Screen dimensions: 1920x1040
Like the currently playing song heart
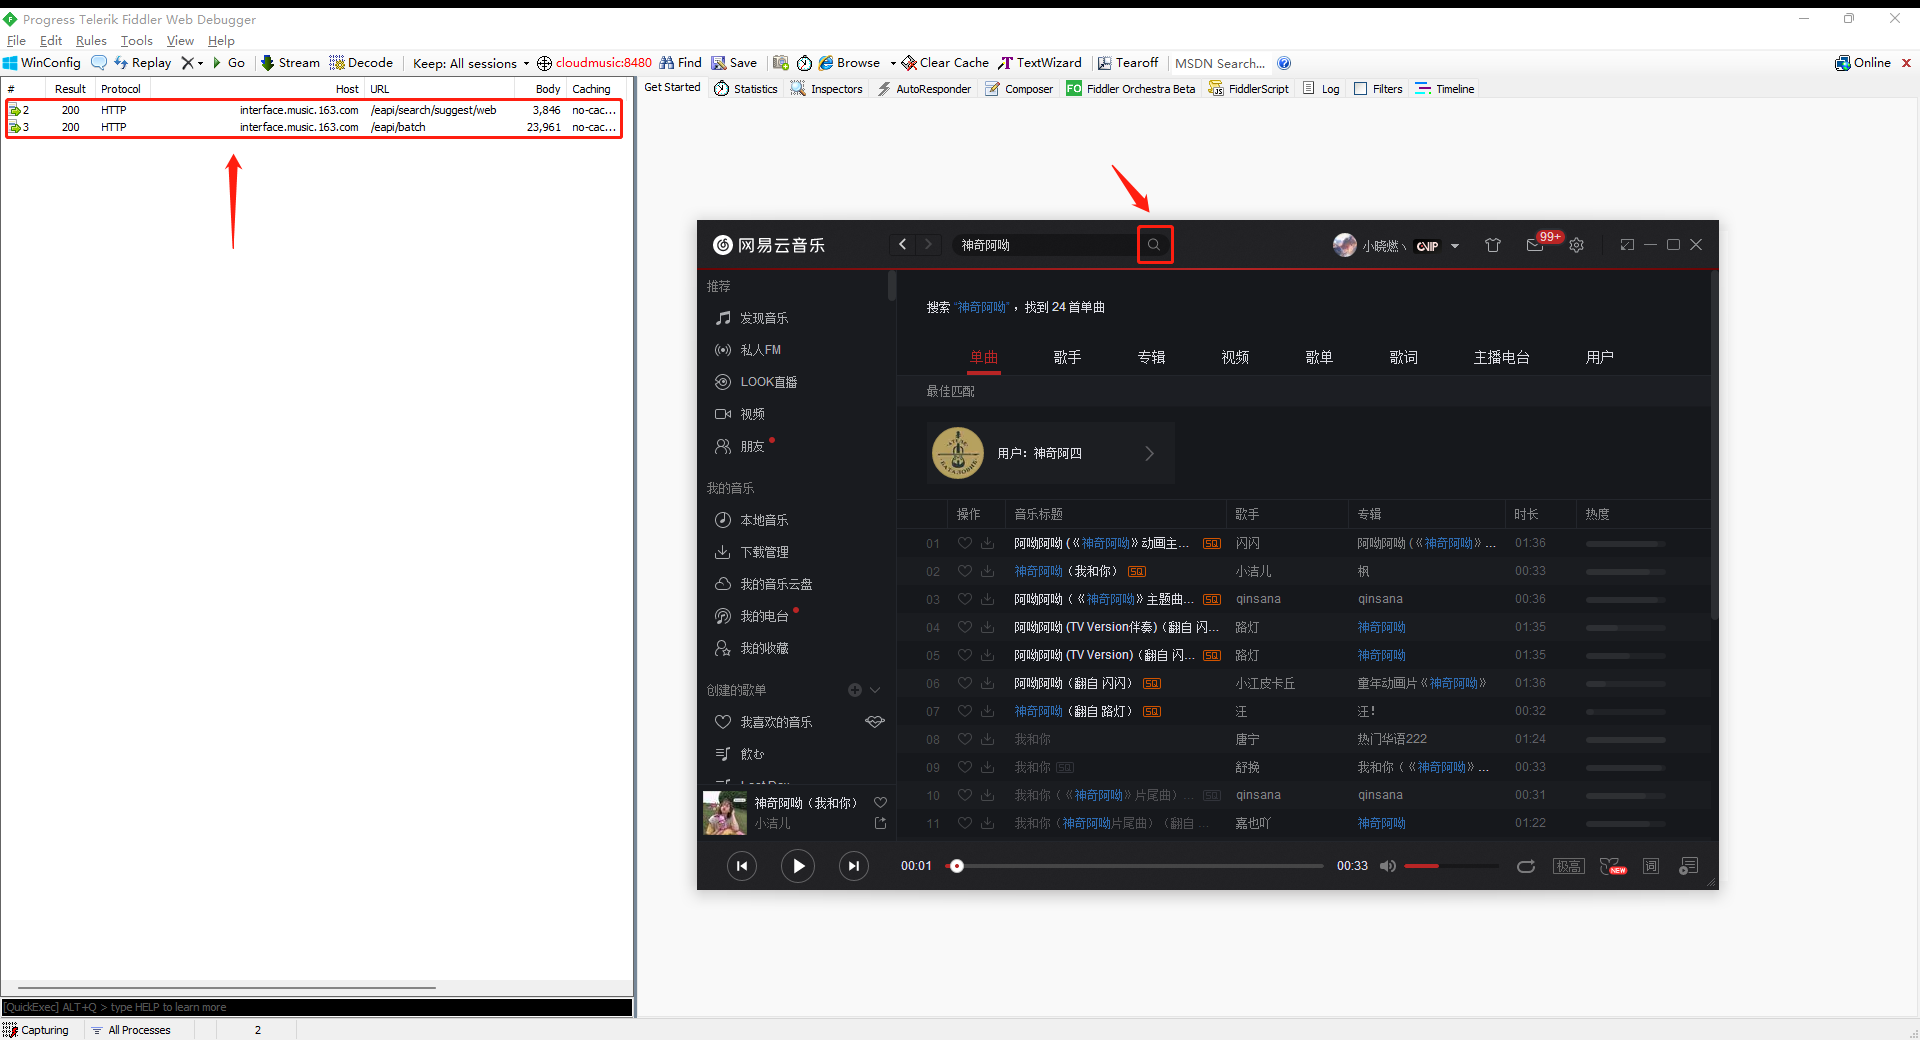pos(881,802)
